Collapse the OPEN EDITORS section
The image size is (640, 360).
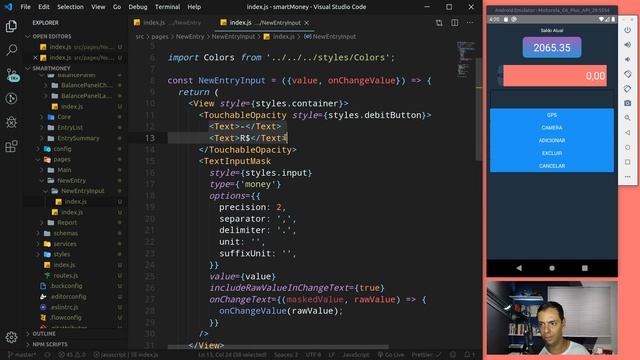[x=51, y=36]
